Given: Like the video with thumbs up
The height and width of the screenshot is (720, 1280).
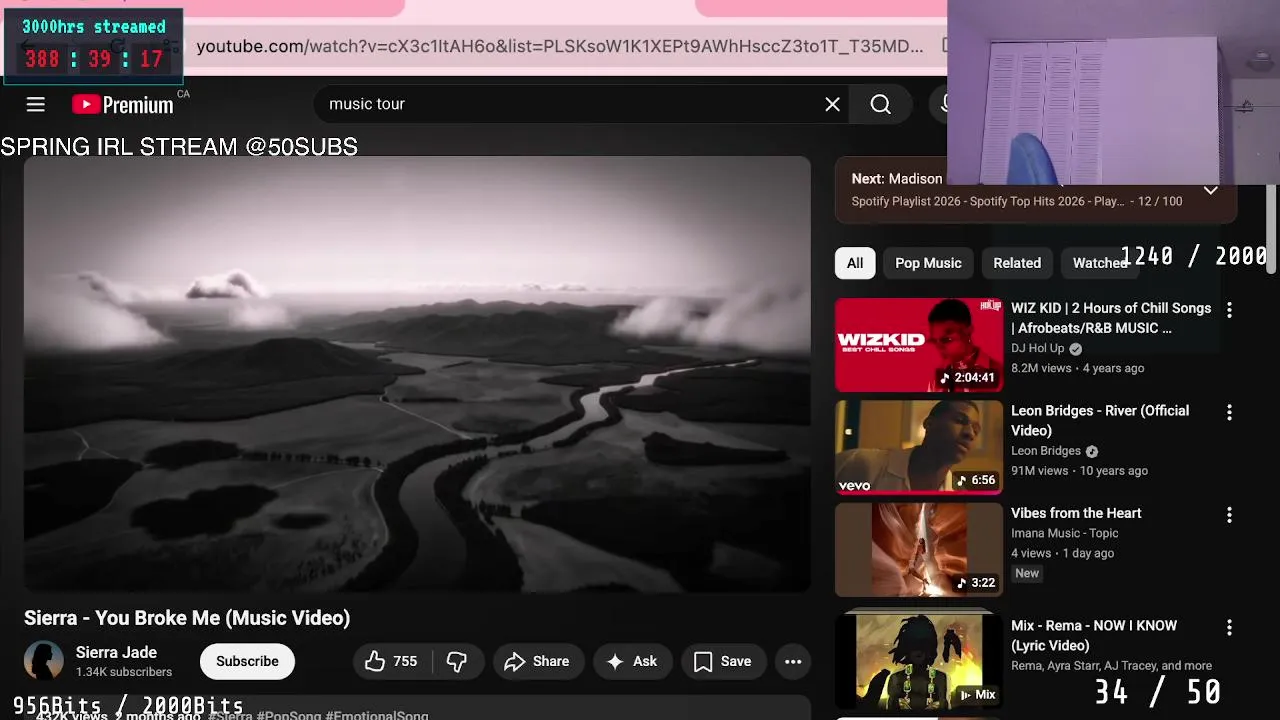Looking at the screenshot, I should (x=391, y=661).
